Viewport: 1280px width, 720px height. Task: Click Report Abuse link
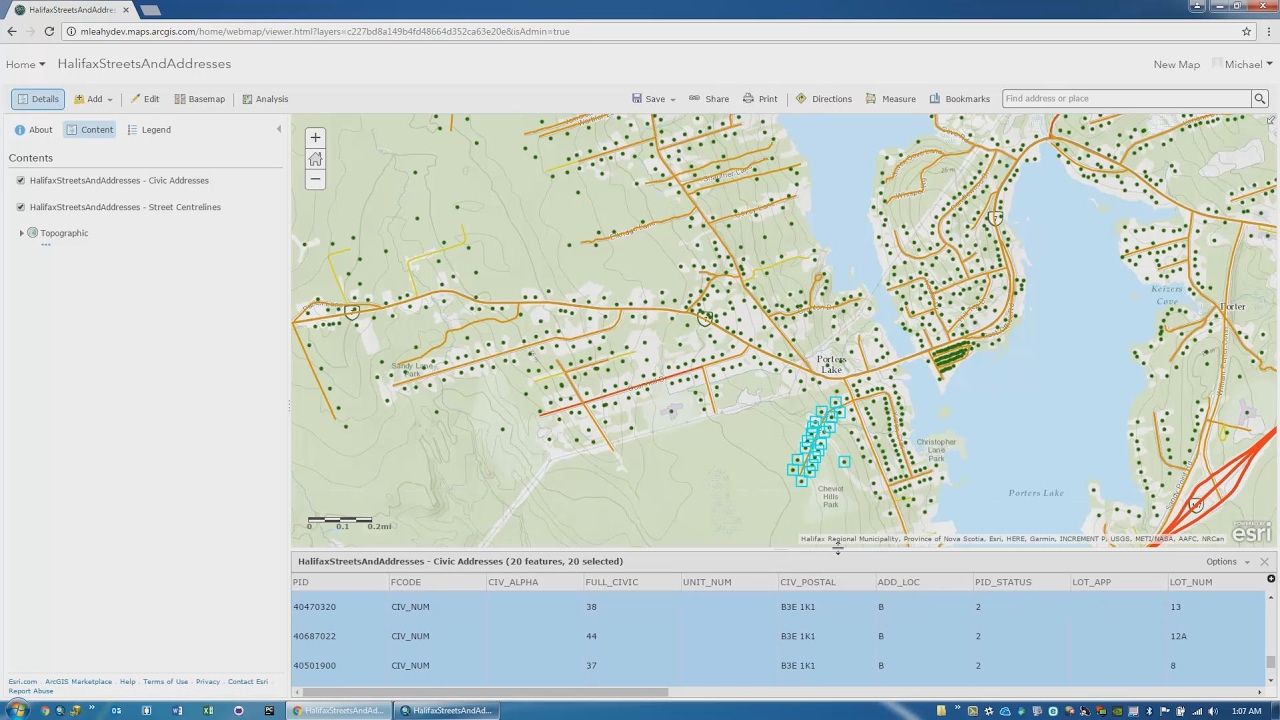pos(31,691)
